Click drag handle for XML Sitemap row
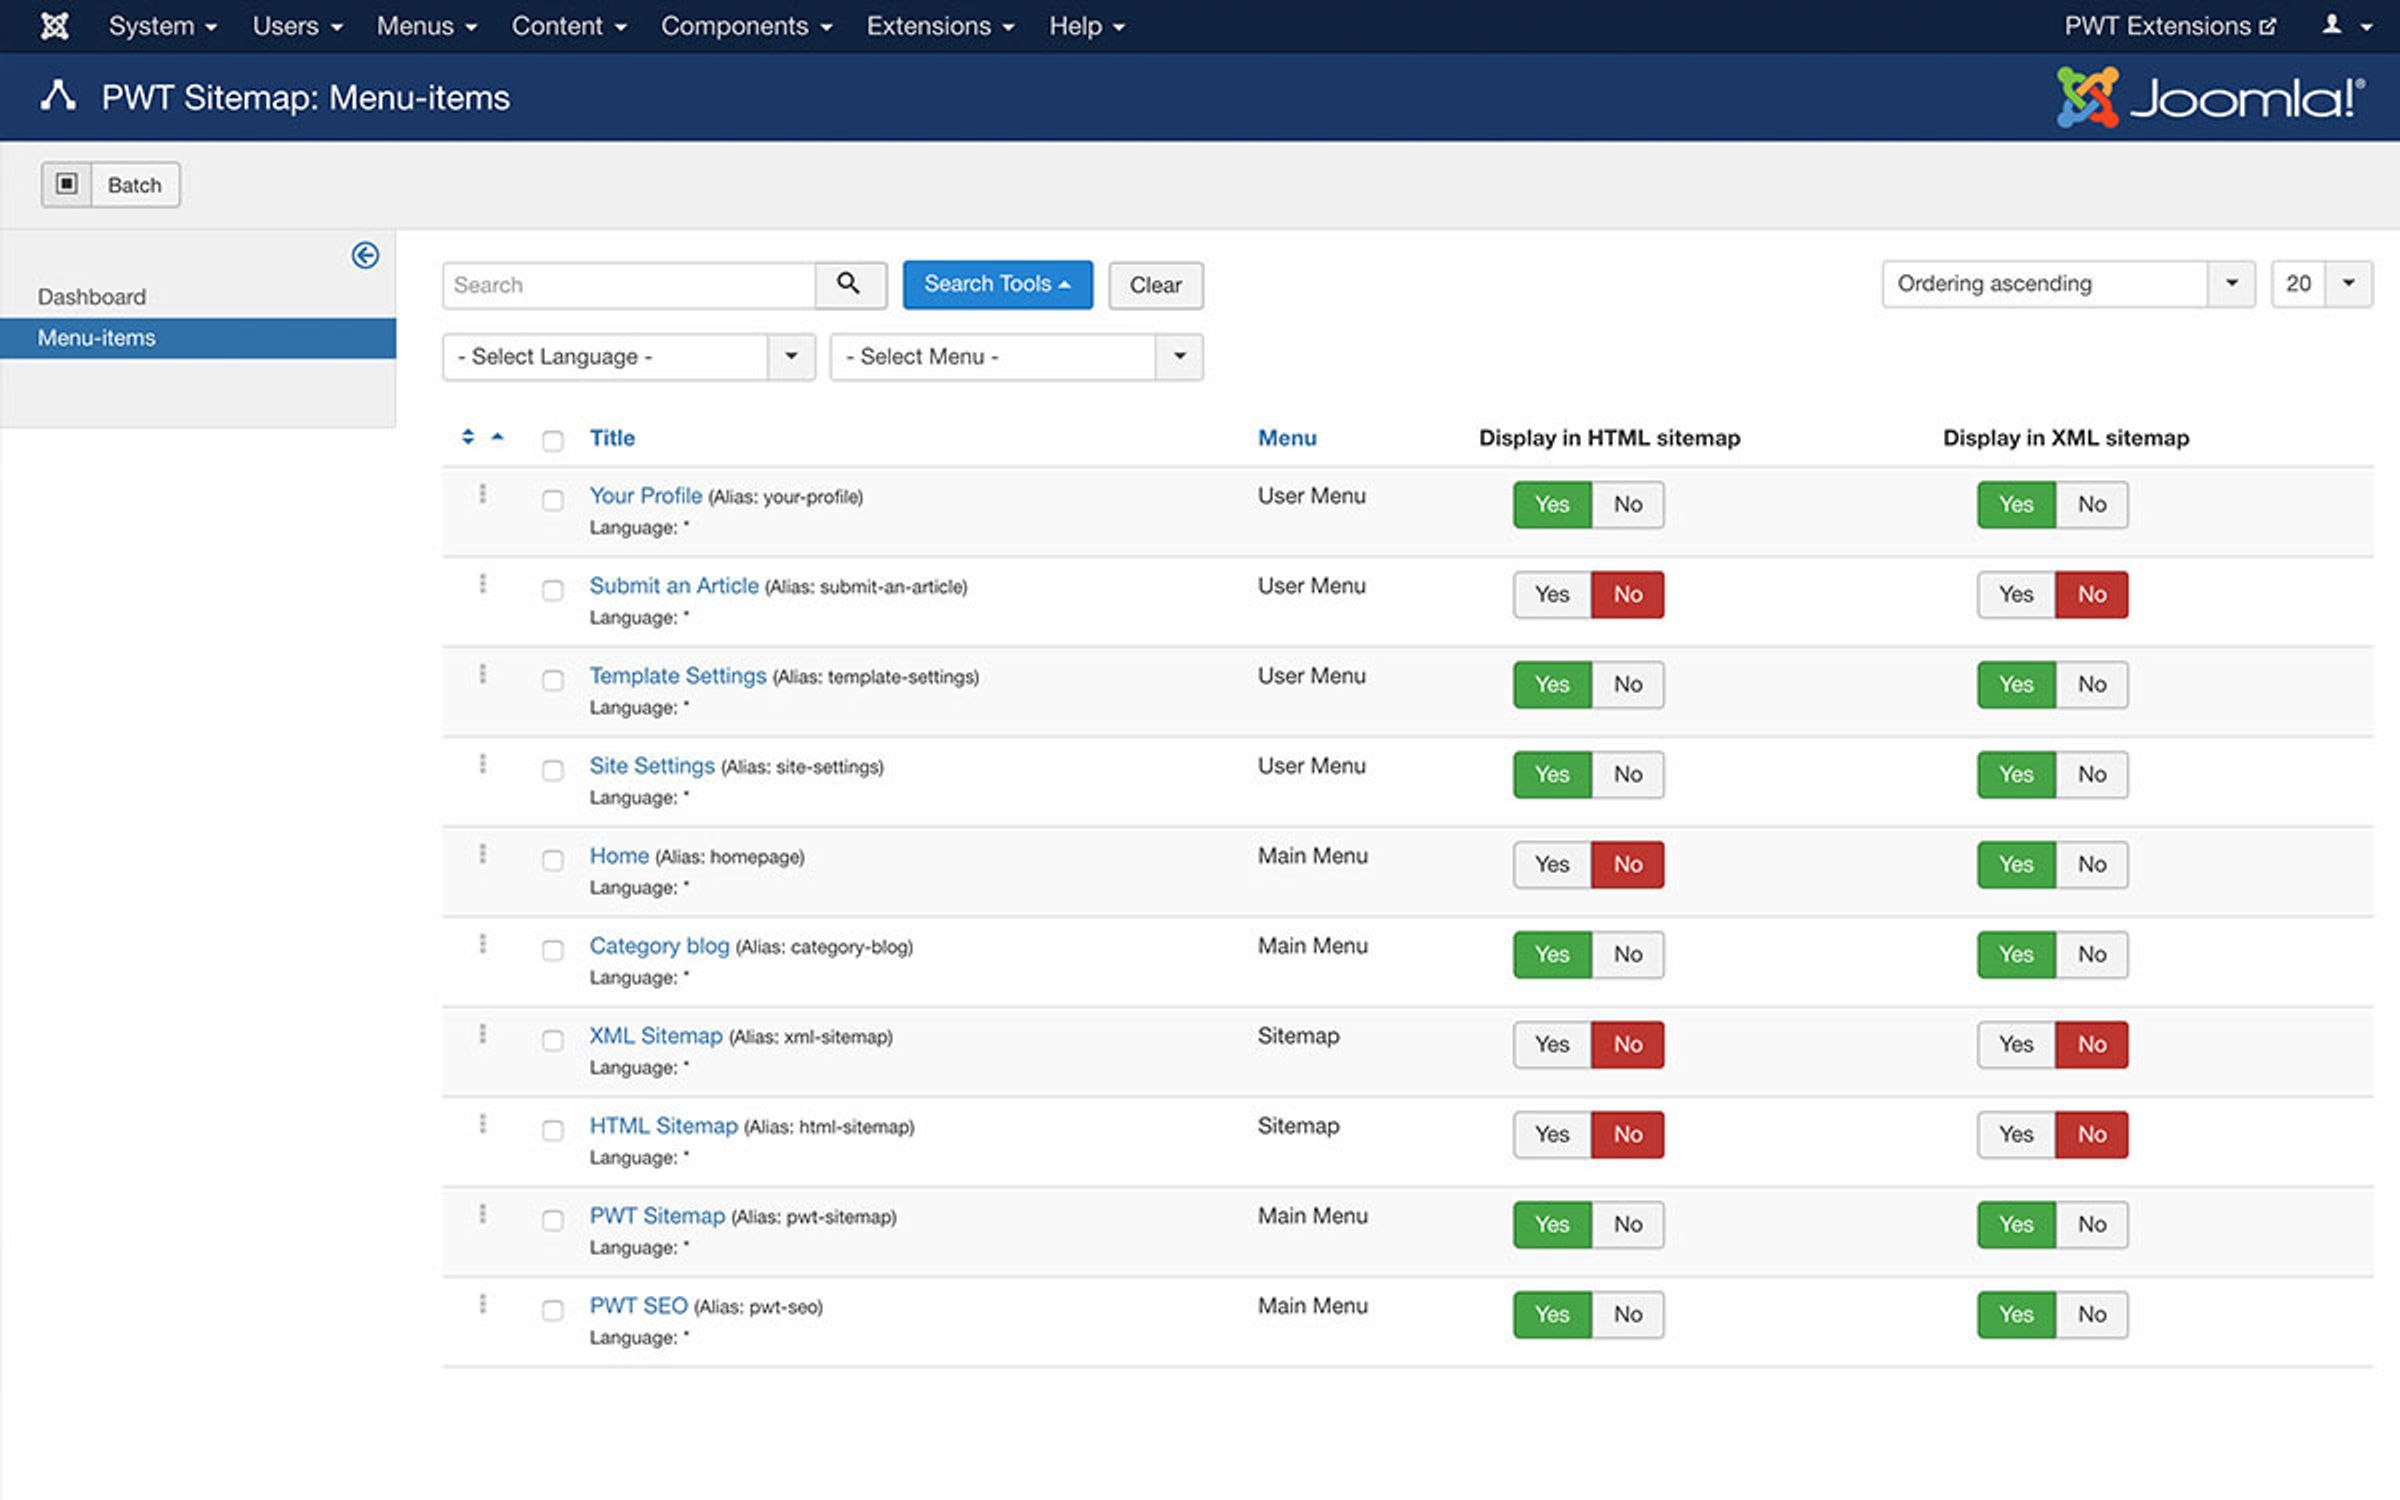Viewport: 2400px width, 1500px height. [483, 1034]
